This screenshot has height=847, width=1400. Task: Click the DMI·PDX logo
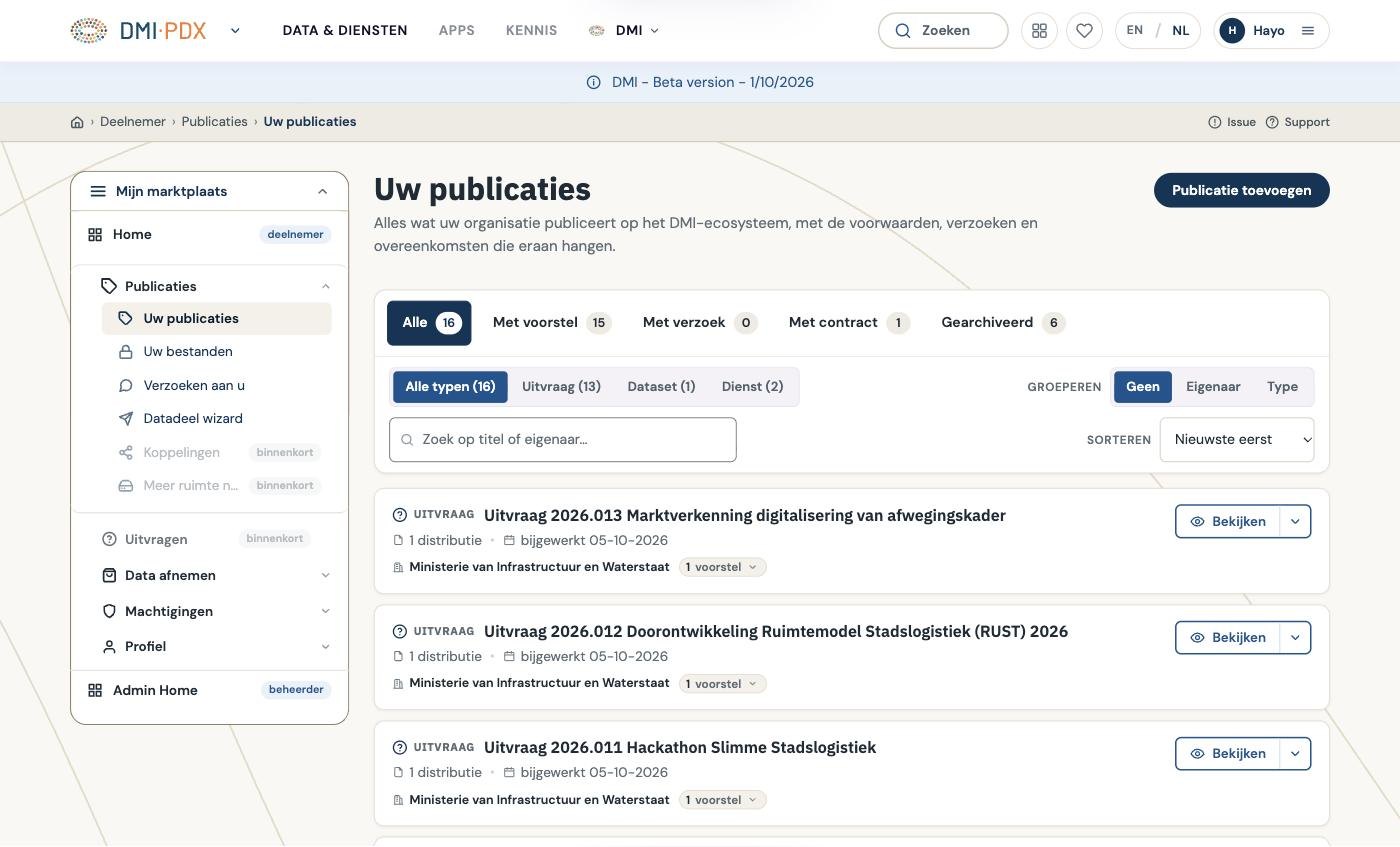tap(139, 30)
